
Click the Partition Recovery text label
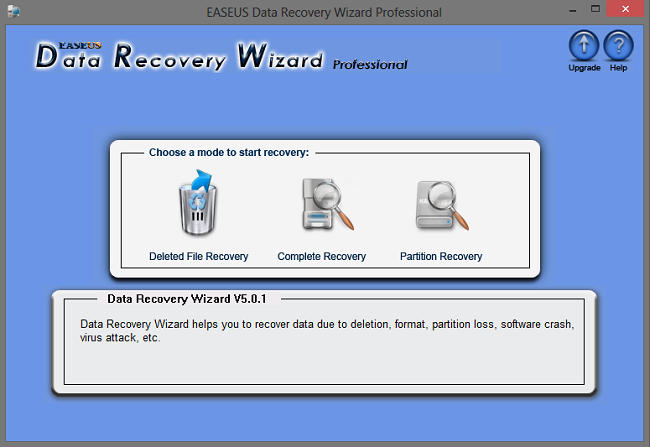click(x=441, y=256)
